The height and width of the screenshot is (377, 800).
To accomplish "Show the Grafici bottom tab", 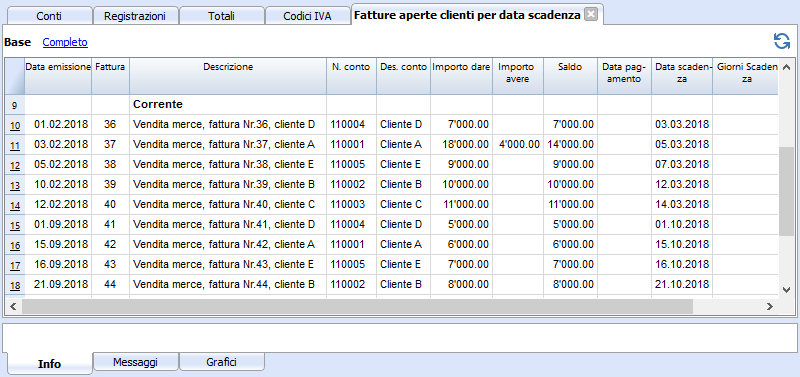I will (x=221, y=362).
